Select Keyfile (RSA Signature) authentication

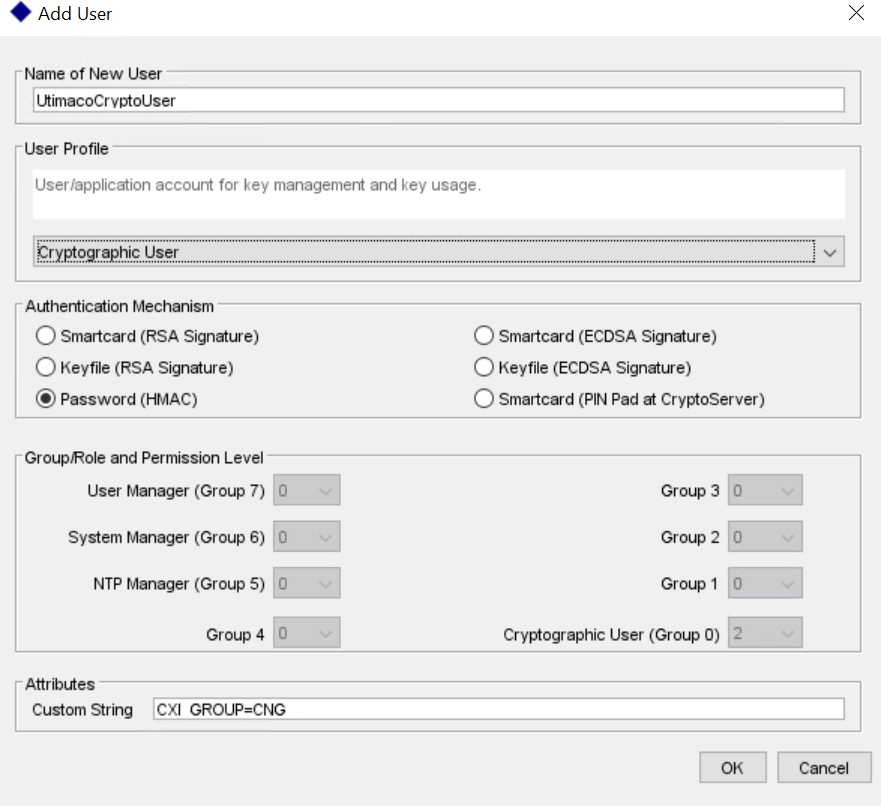(x=134, y=367)
